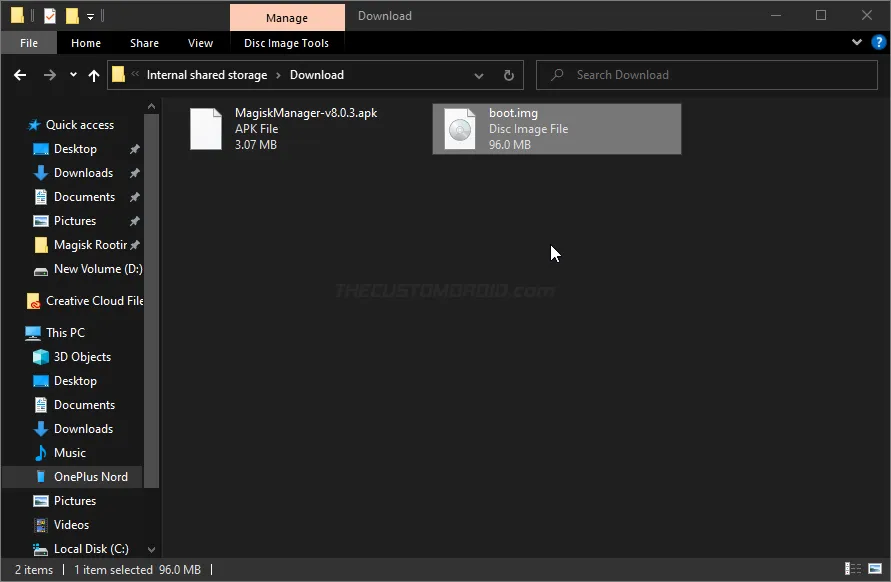Open the File menu
This screenshot has width=891, height=582.
(28, 43)
